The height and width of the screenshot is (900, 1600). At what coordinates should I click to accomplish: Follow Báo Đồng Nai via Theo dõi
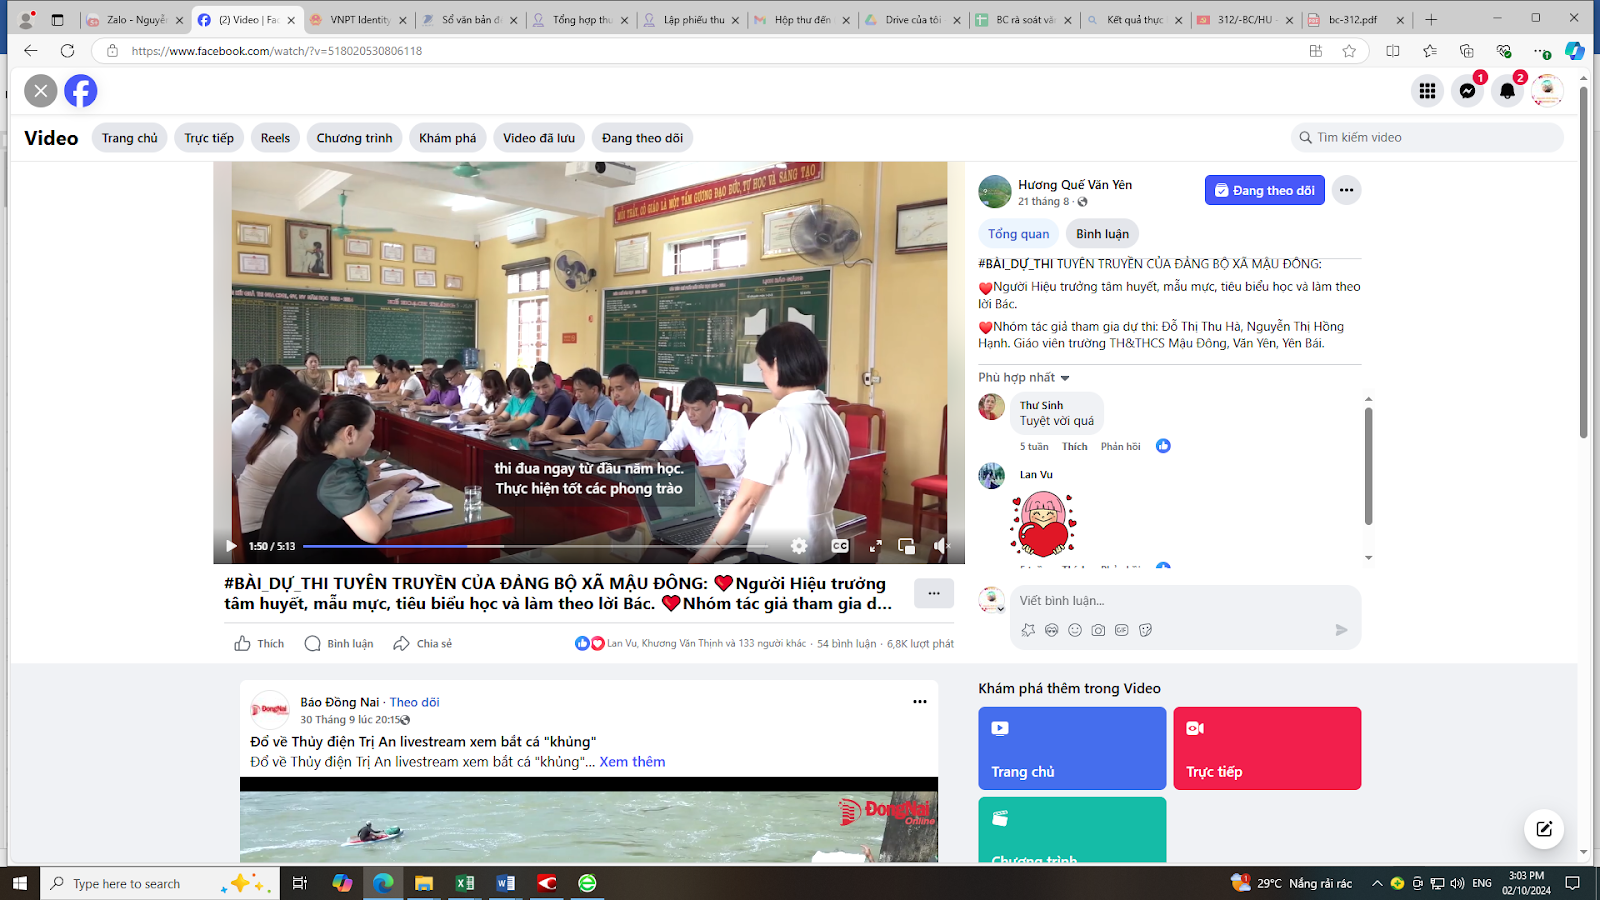pos(414,702)
